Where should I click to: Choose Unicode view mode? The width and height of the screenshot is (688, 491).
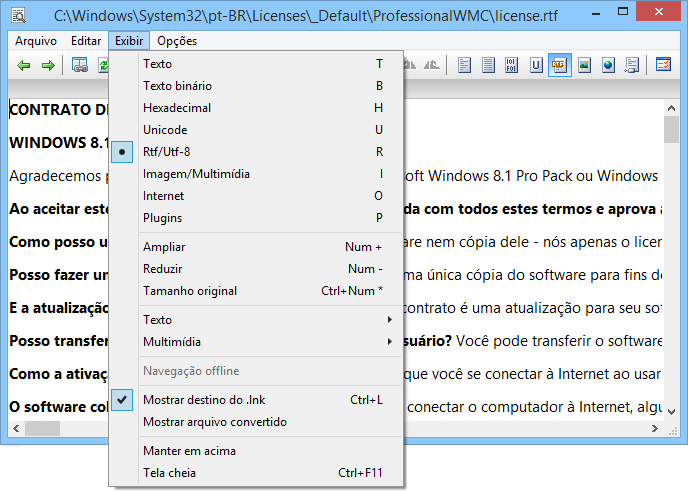pos(256,130)
